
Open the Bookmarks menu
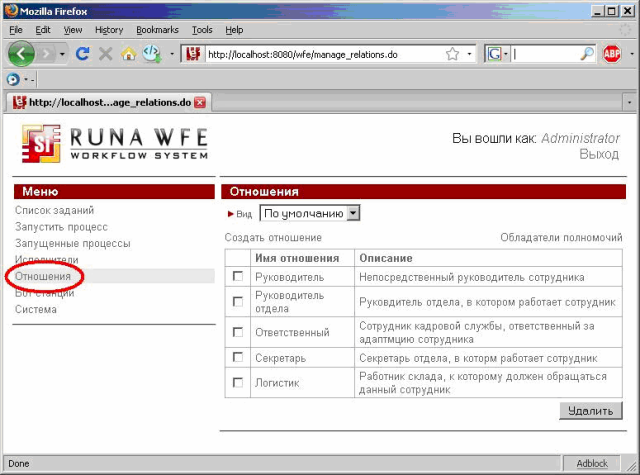[x=157, y=30]
